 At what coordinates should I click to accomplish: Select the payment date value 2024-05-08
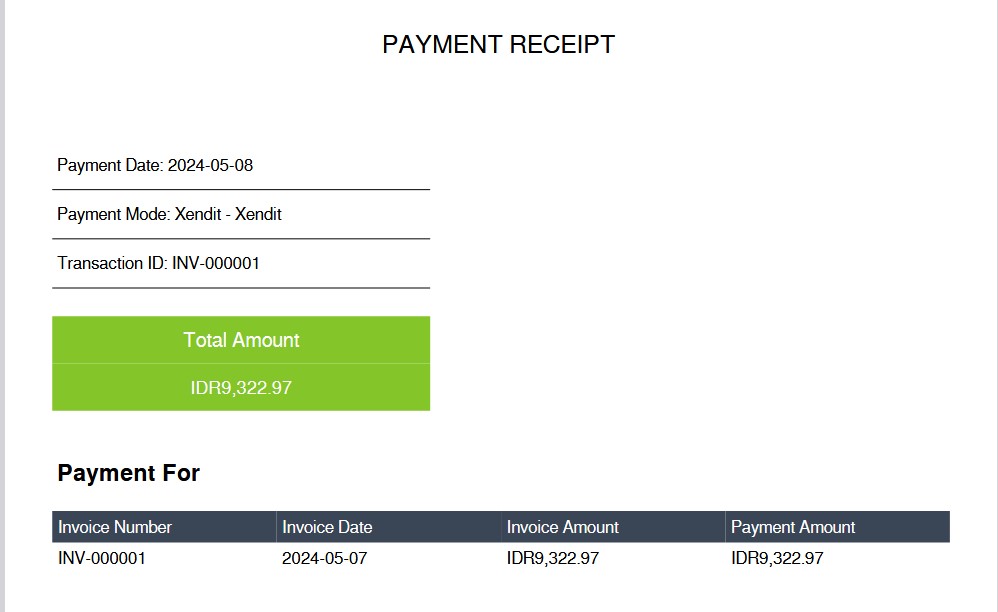[210, 166]
